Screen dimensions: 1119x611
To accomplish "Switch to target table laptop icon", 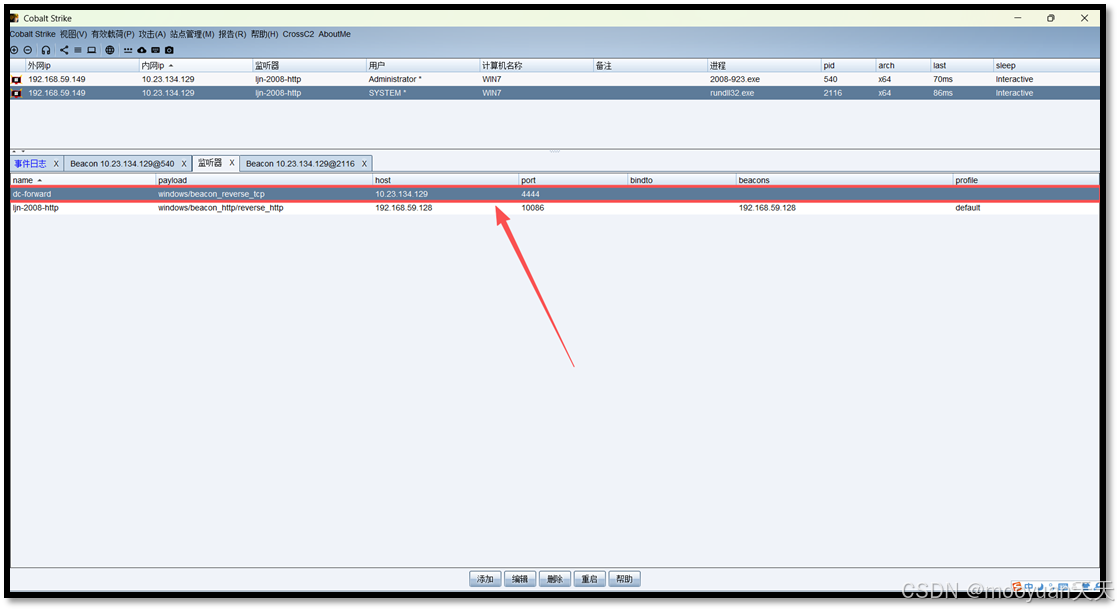I will pyautogui.click(x=91, y=50).
